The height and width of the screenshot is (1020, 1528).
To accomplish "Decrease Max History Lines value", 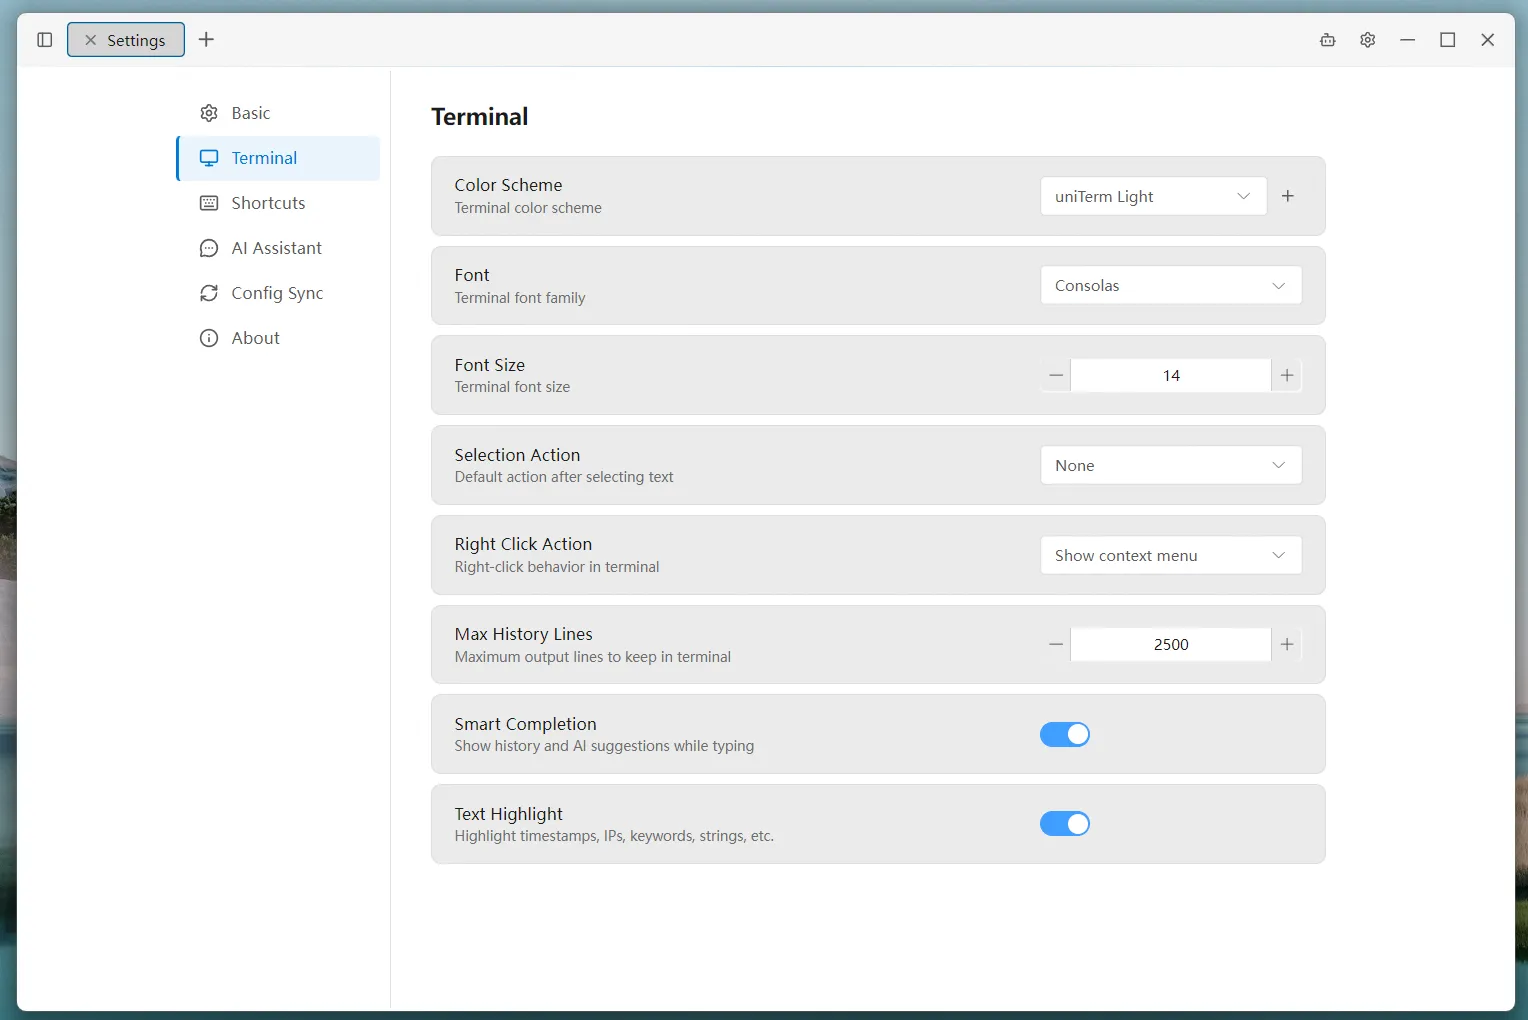I will (1056, 644).
